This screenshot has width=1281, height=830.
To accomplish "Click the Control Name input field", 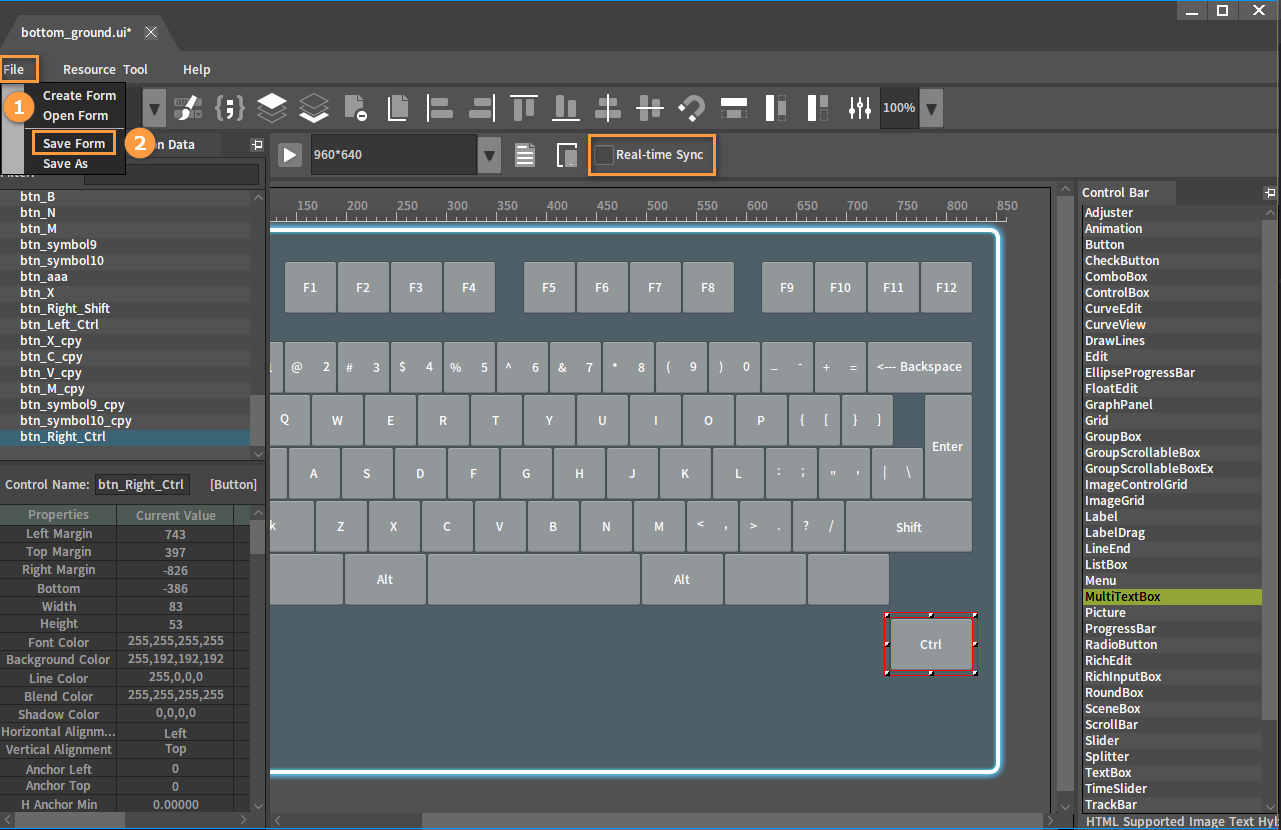I will 142,485.
